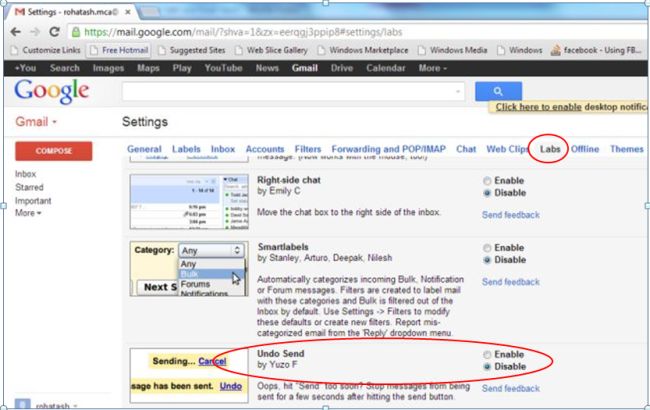Image resolution: width=650 pixels, height=410 pixels.
Task: Expand the More menu in Google bar
Action: [x=432, y=68]
